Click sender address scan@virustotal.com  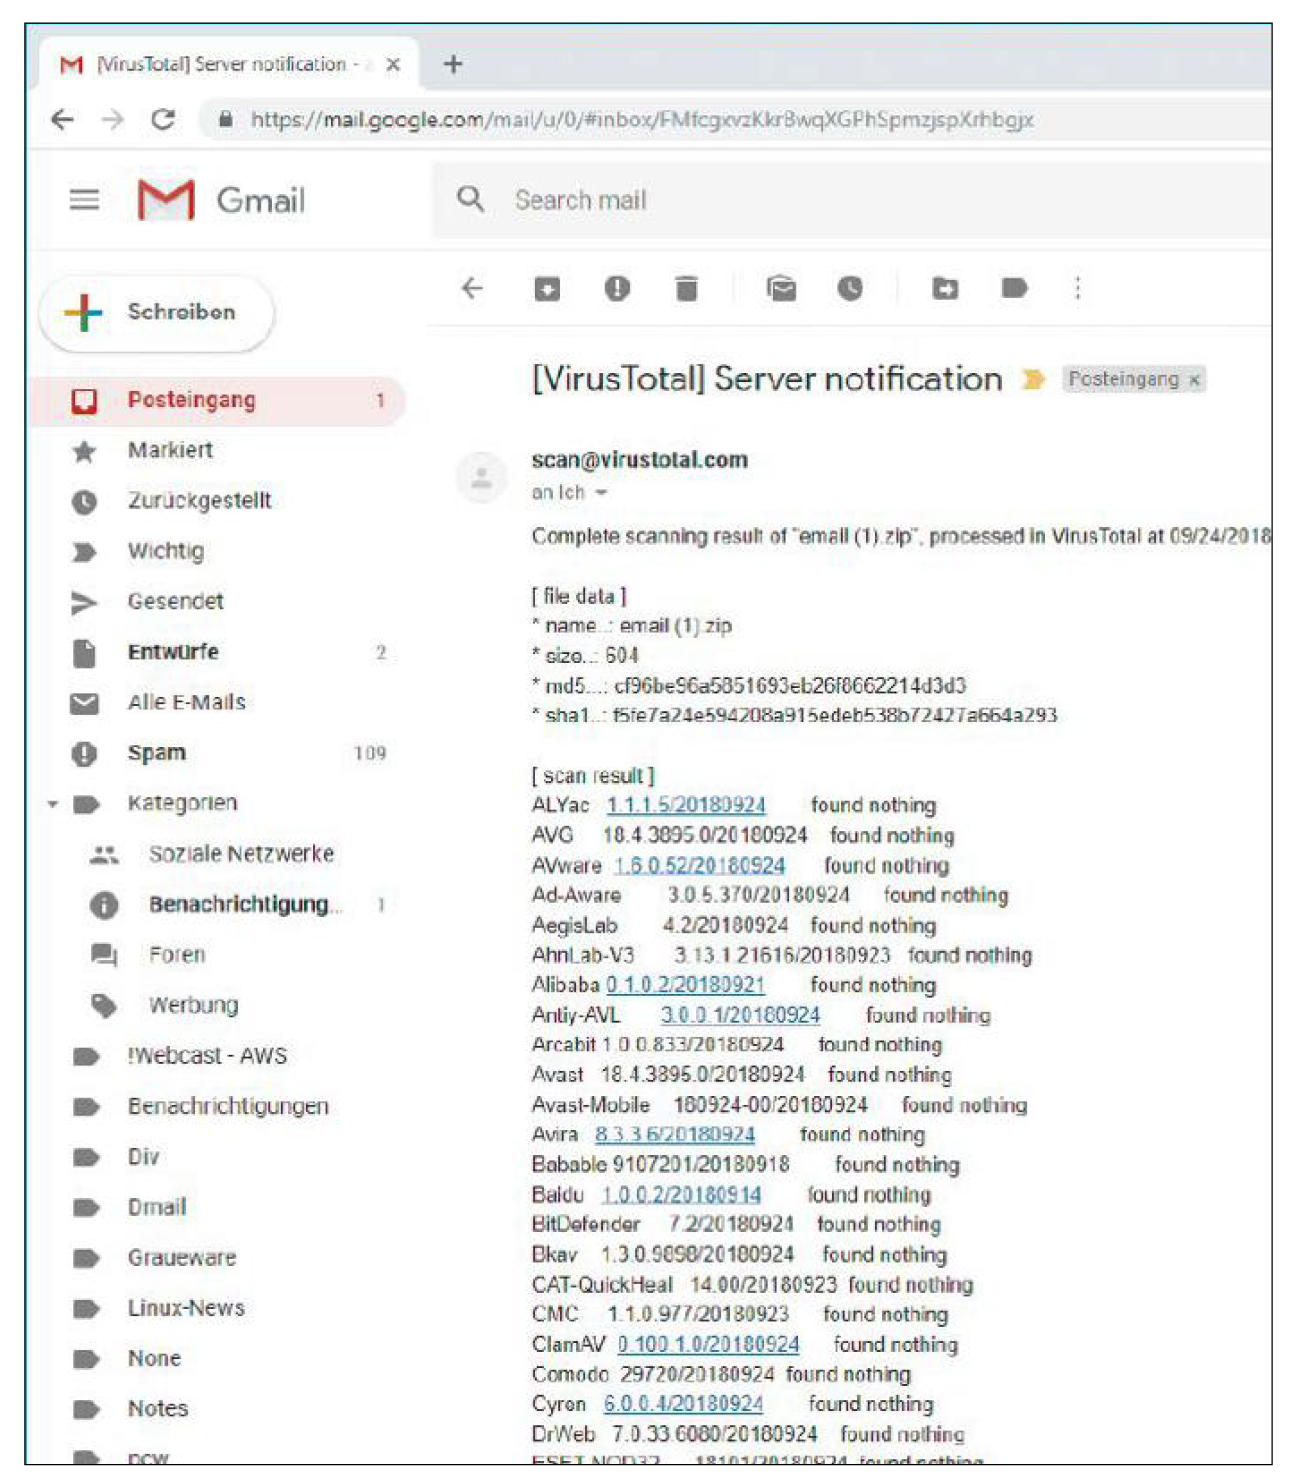640,460
